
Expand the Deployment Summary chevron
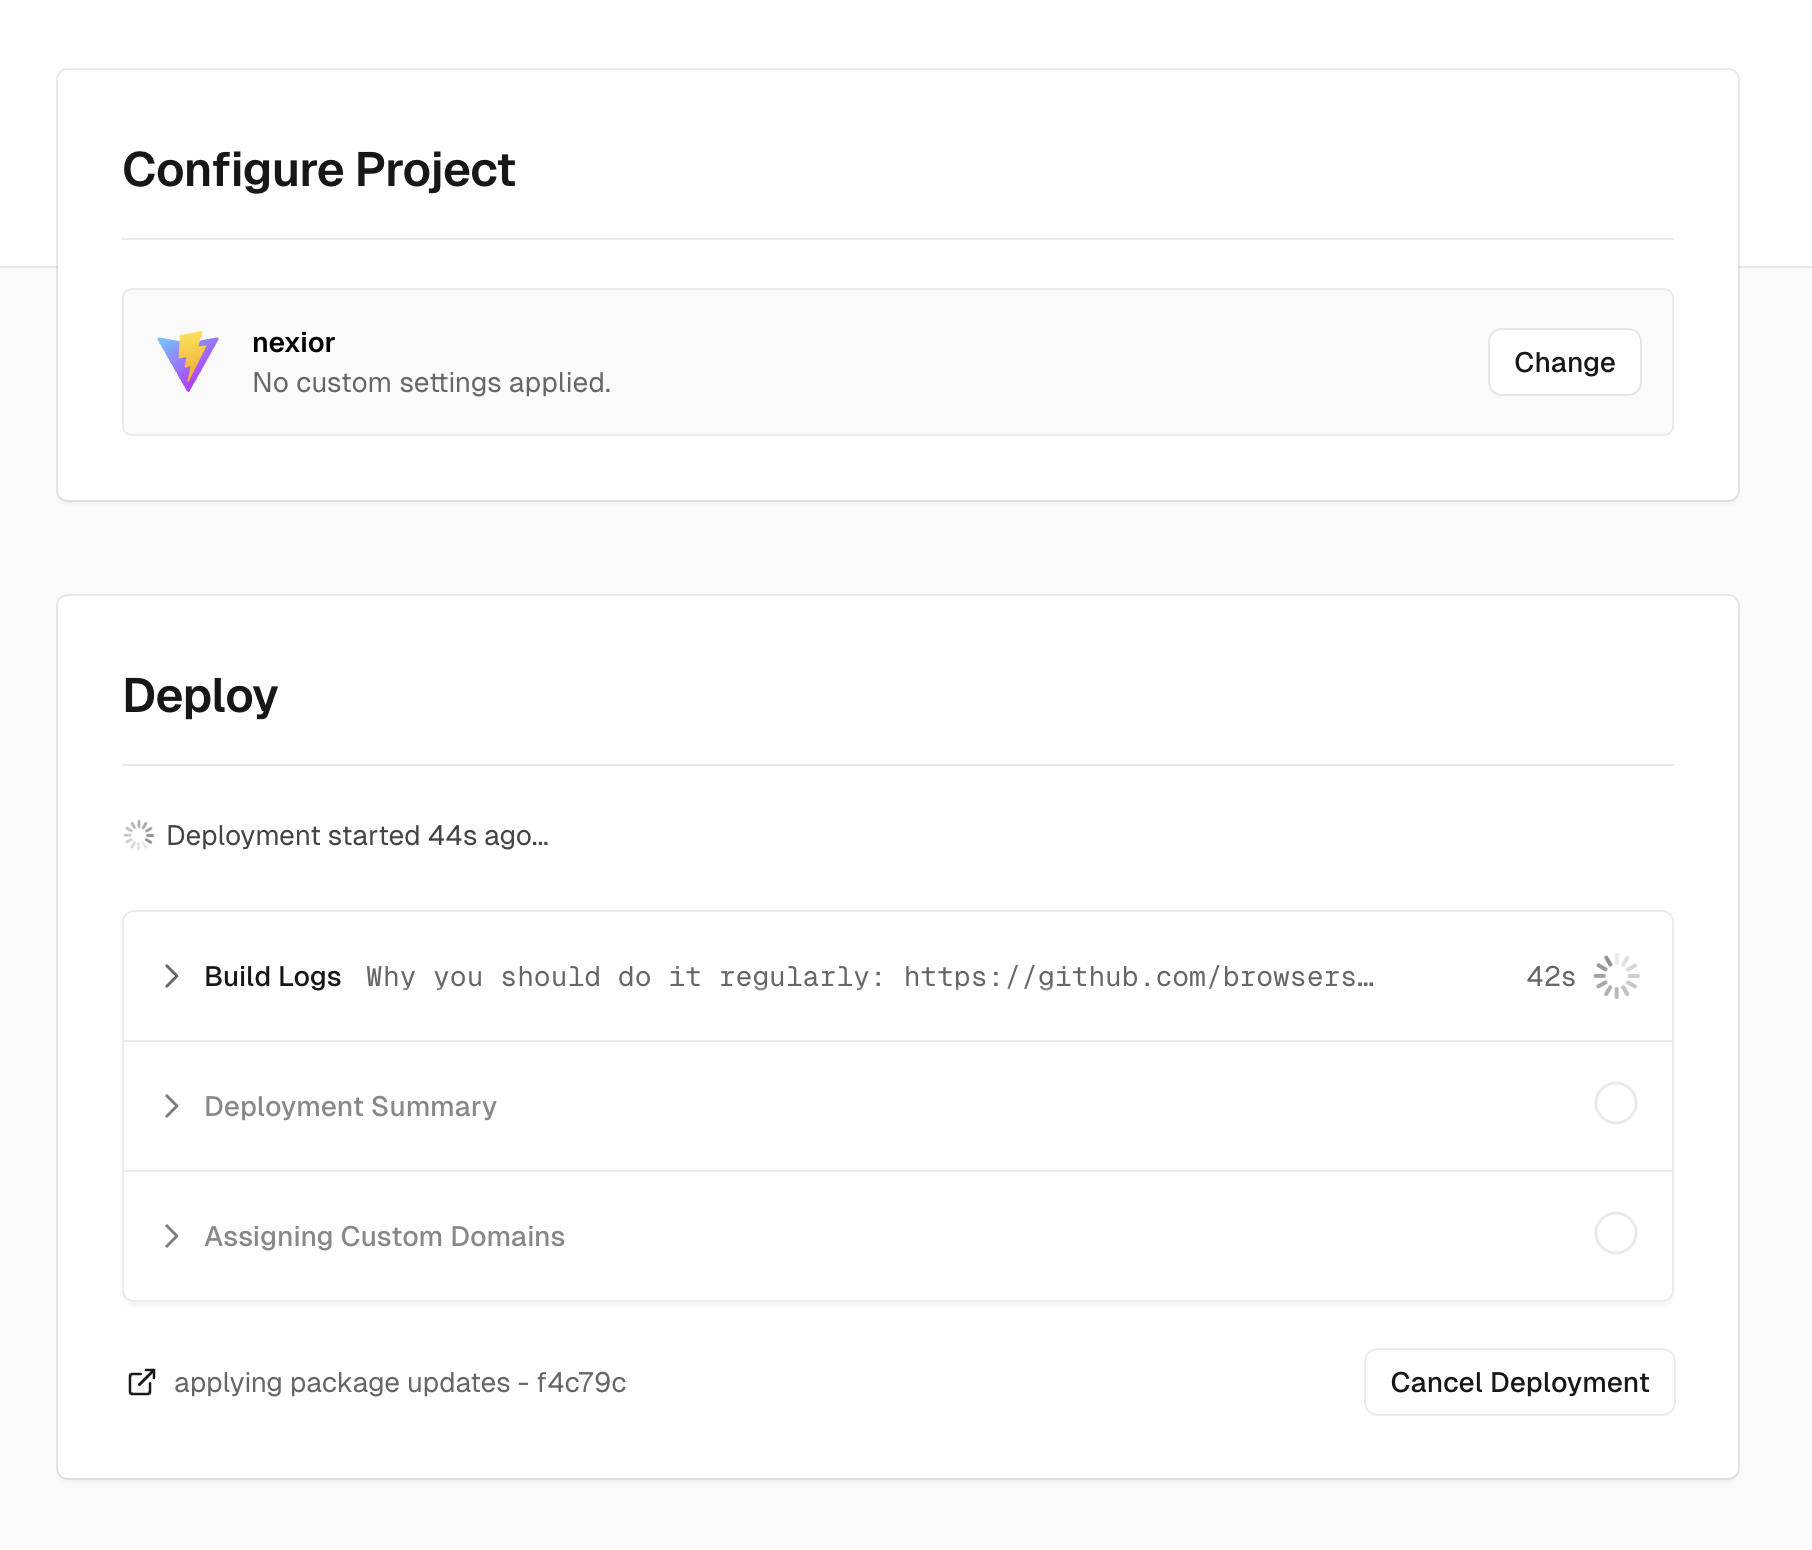pyautogui.click(x=172, y=1106)
